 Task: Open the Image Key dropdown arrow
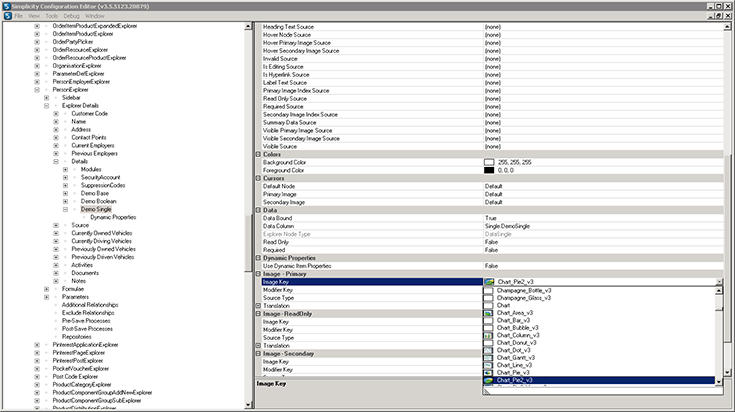(x=719, y=282)
